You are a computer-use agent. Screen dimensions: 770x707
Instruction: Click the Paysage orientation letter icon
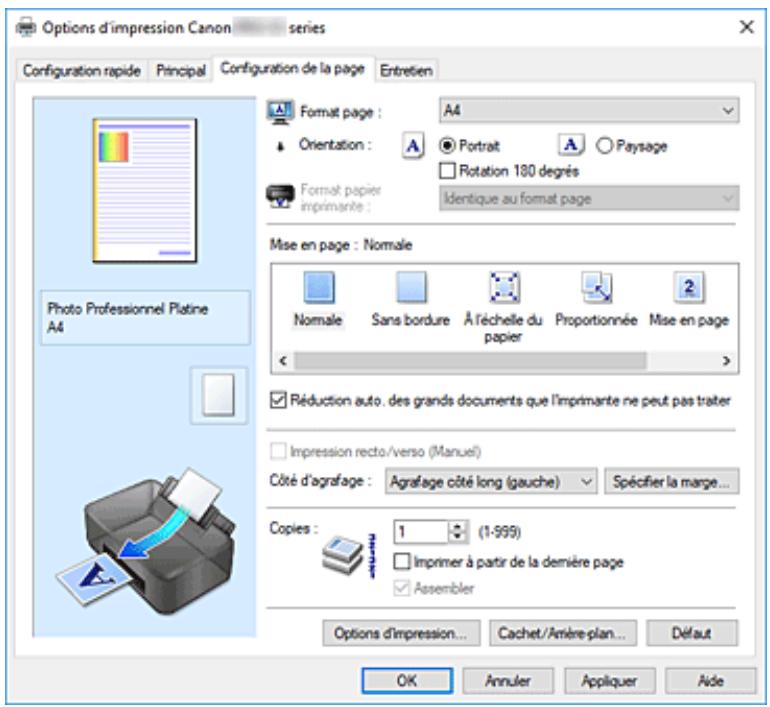click(x=571, y=145)
